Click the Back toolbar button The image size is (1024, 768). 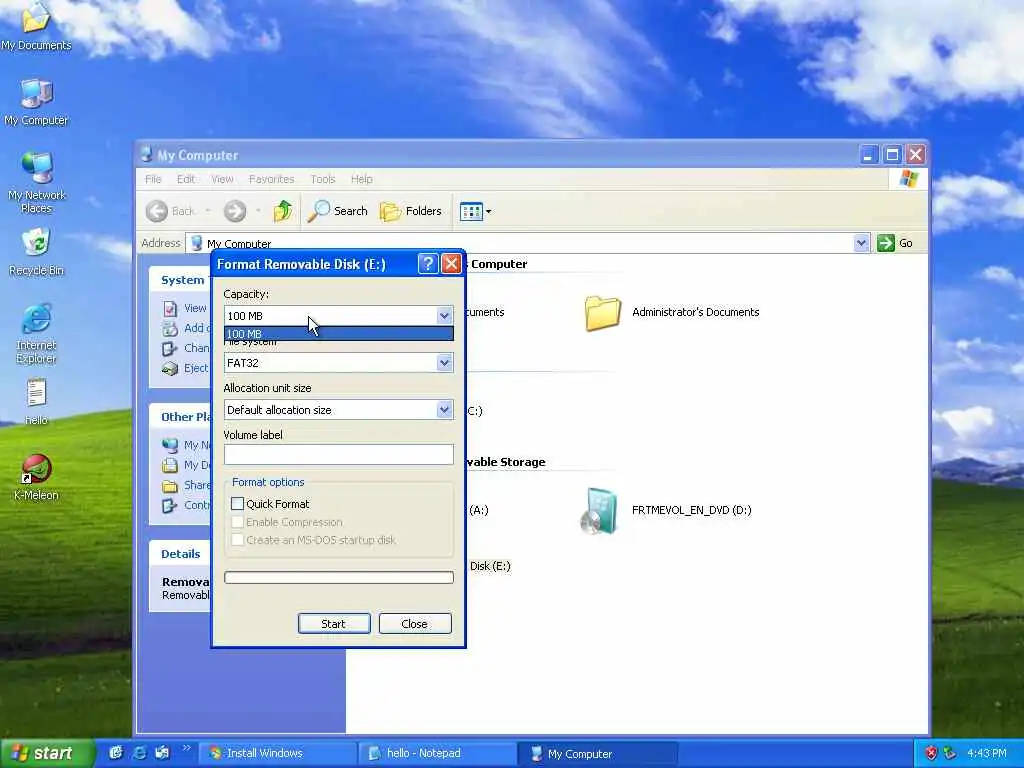[x=170, y=211]
